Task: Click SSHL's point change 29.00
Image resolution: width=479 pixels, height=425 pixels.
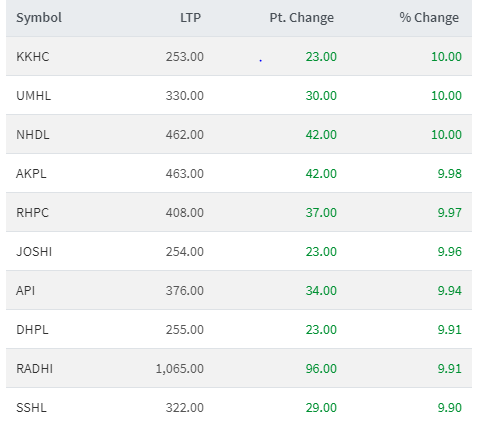Action: (321, 407)
